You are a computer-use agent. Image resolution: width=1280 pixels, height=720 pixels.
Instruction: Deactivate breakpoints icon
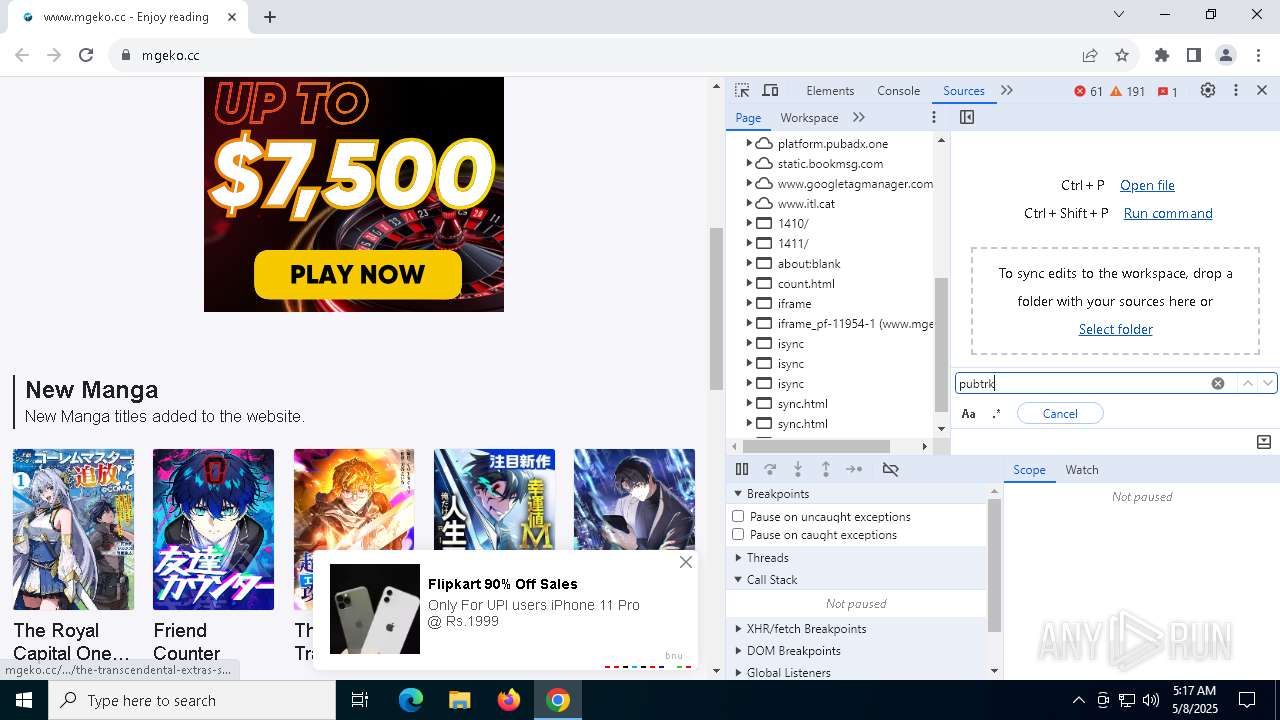point(890,469)
